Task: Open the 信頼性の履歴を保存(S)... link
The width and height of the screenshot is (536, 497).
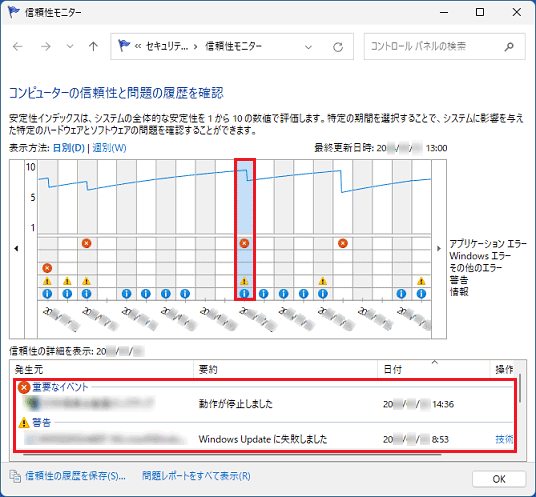Action: point(75,476)
